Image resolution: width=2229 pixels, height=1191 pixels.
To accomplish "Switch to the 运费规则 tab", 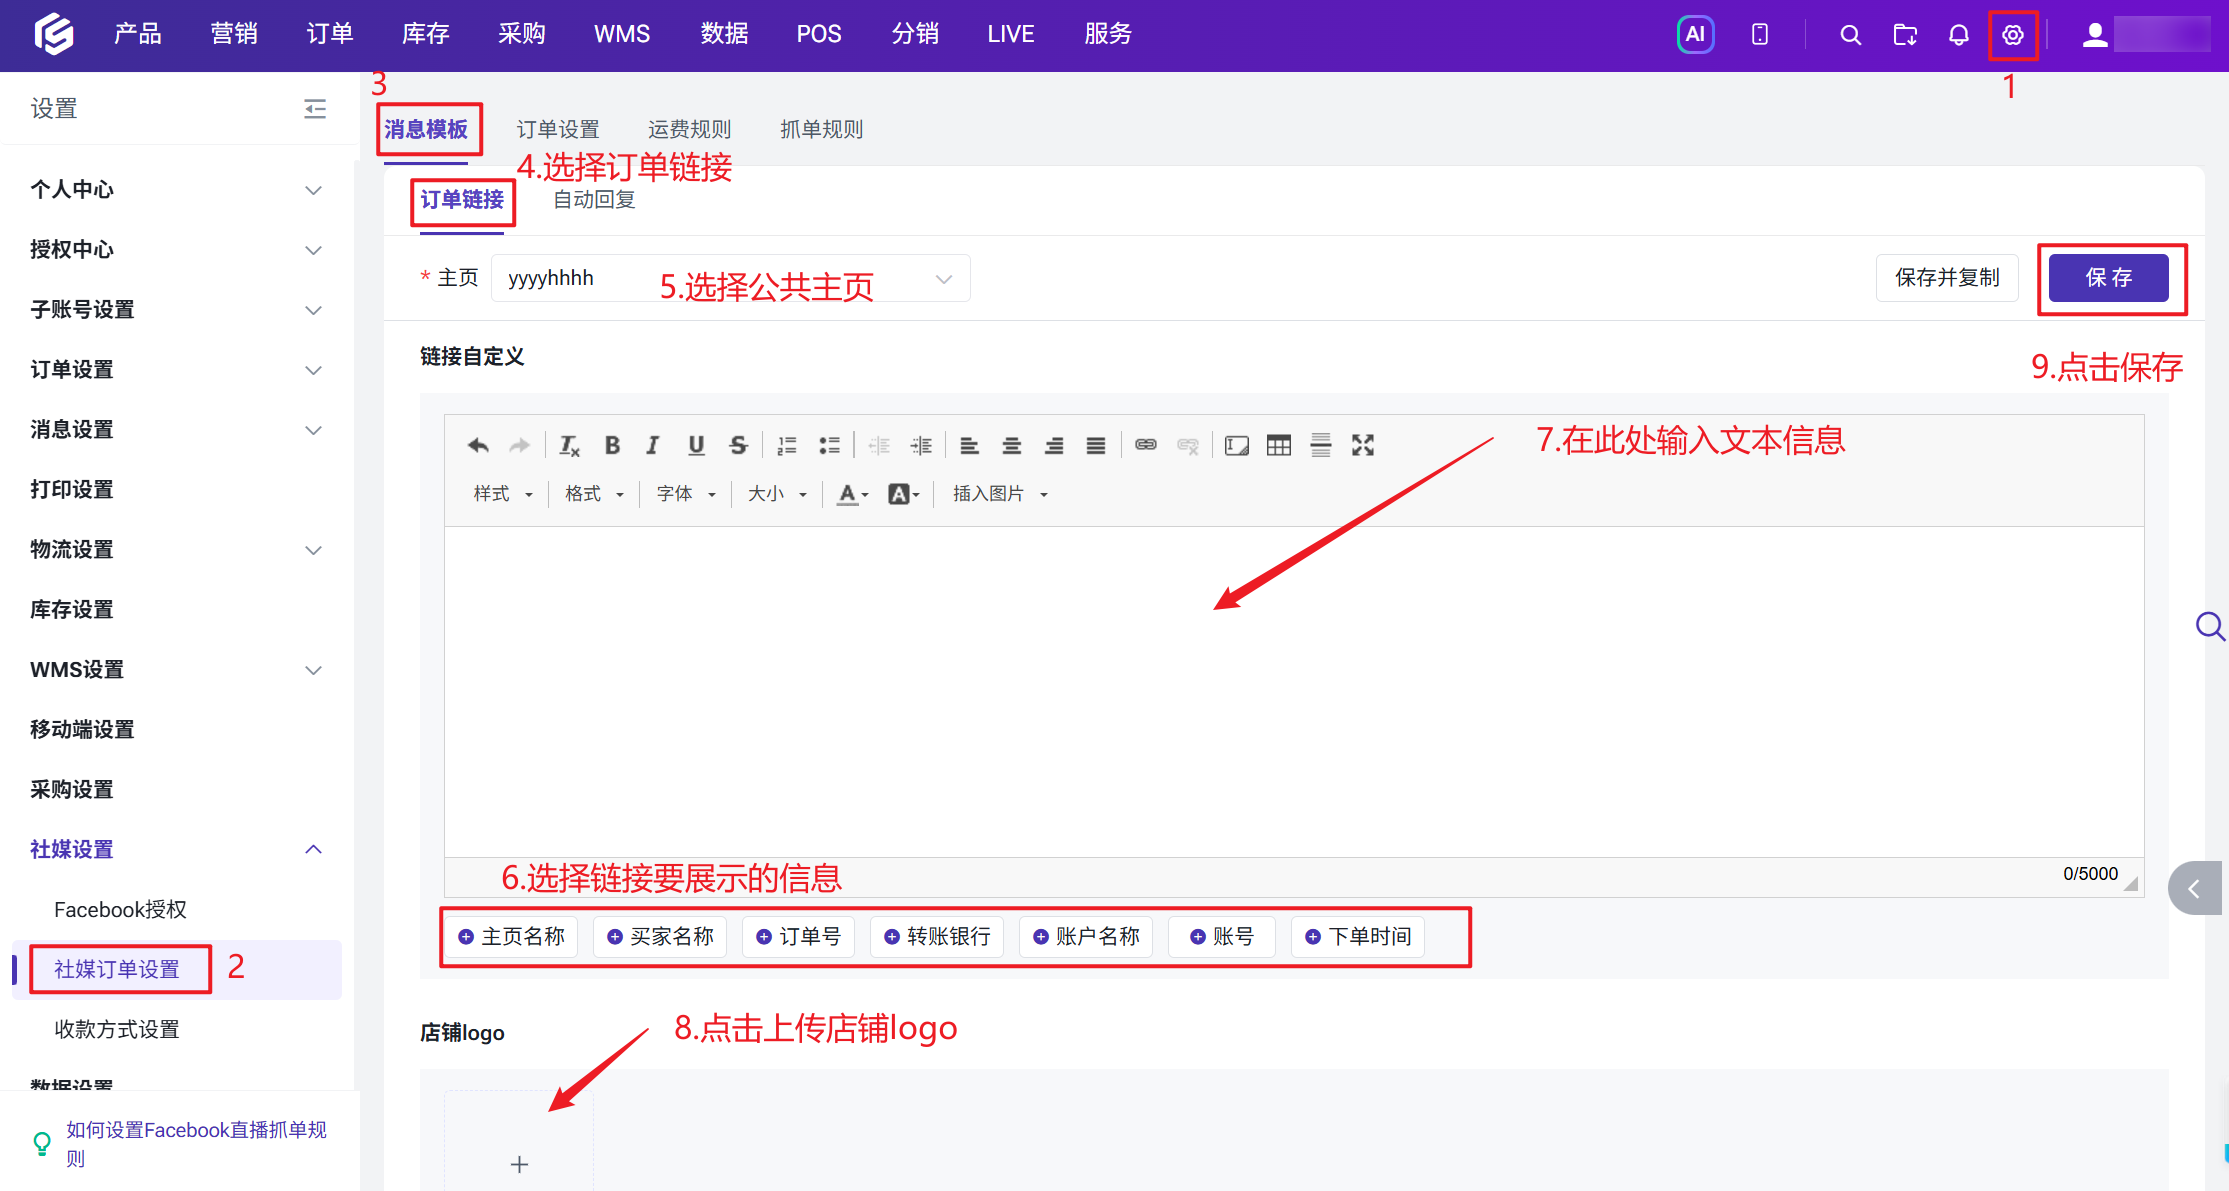I will [x=690, y=129].
